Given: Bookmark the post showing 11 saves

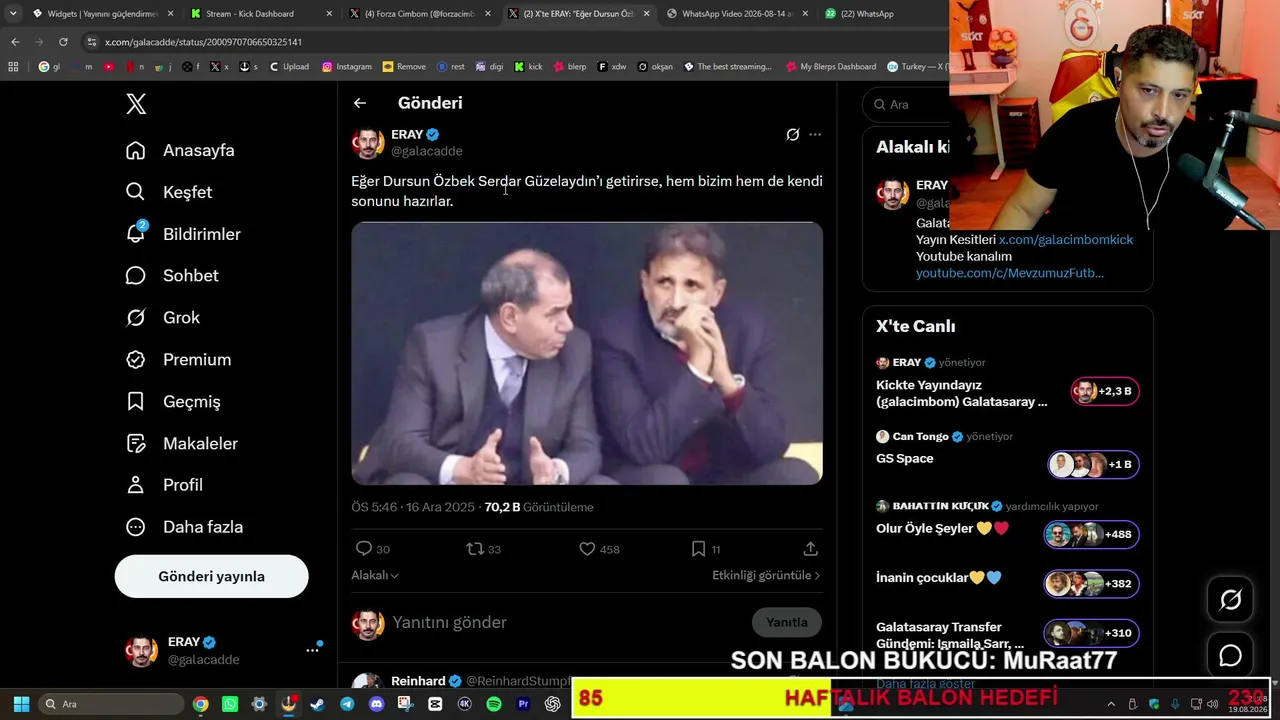Looking at the screenshot, I should tap(699, 549).
